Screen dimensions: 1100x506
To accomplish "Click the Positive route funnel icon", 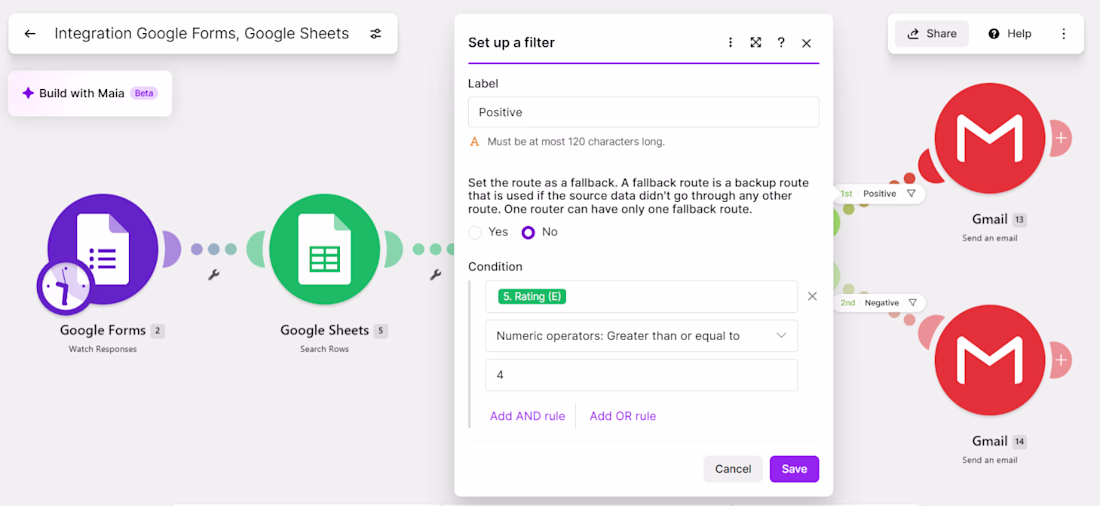I will click(911, 194).
